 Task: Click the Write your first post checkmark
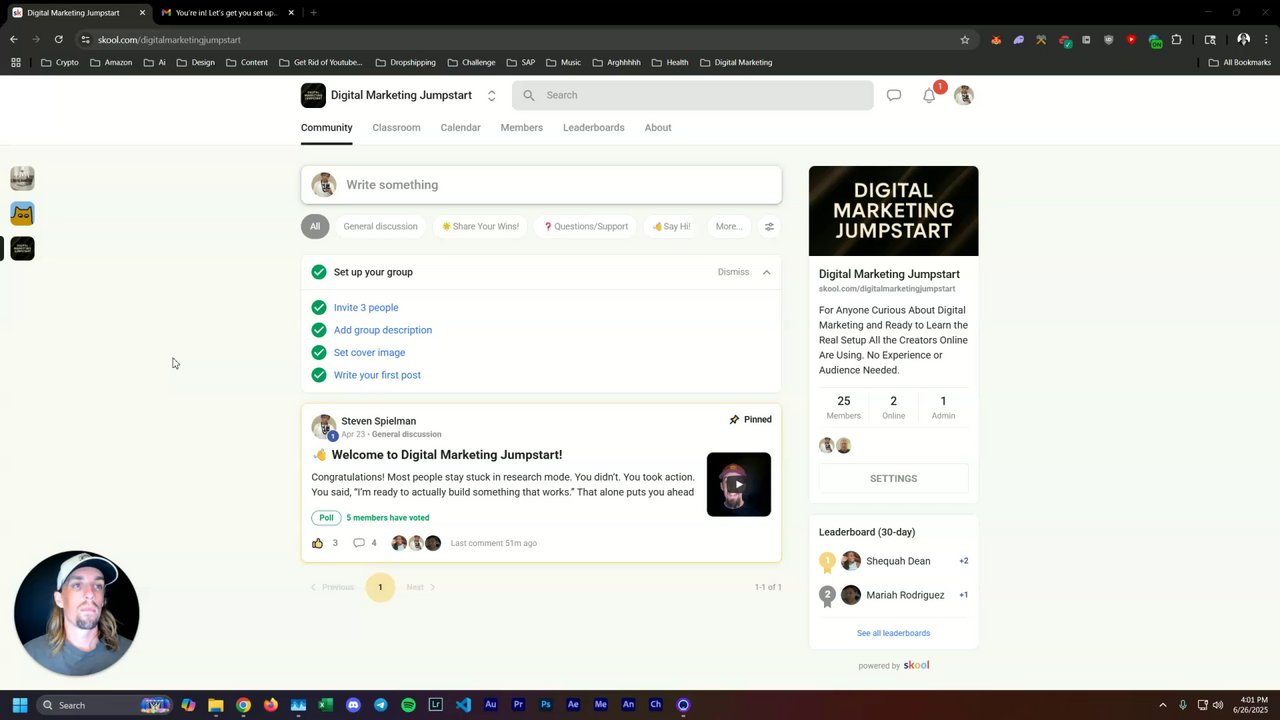tap(319, 375)
